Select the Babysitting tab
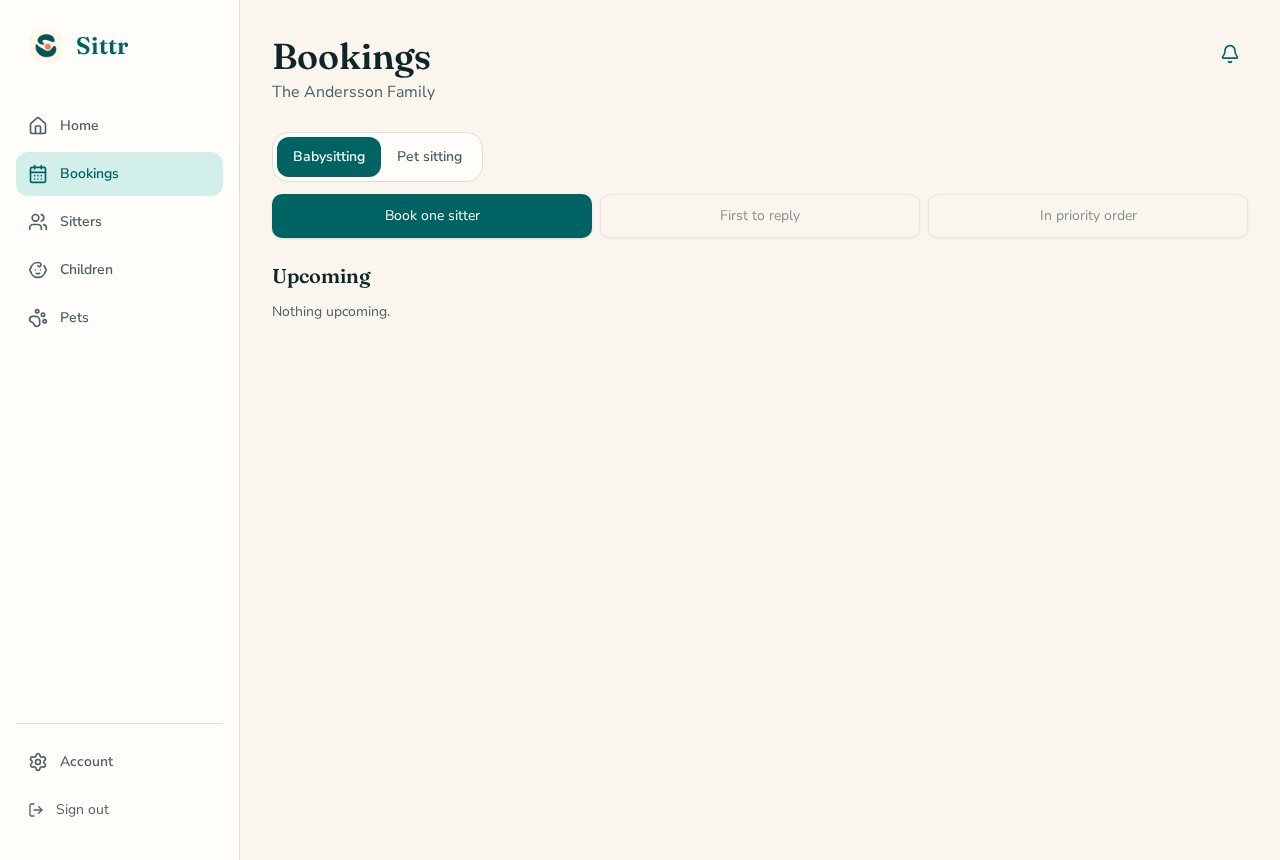 329,157
